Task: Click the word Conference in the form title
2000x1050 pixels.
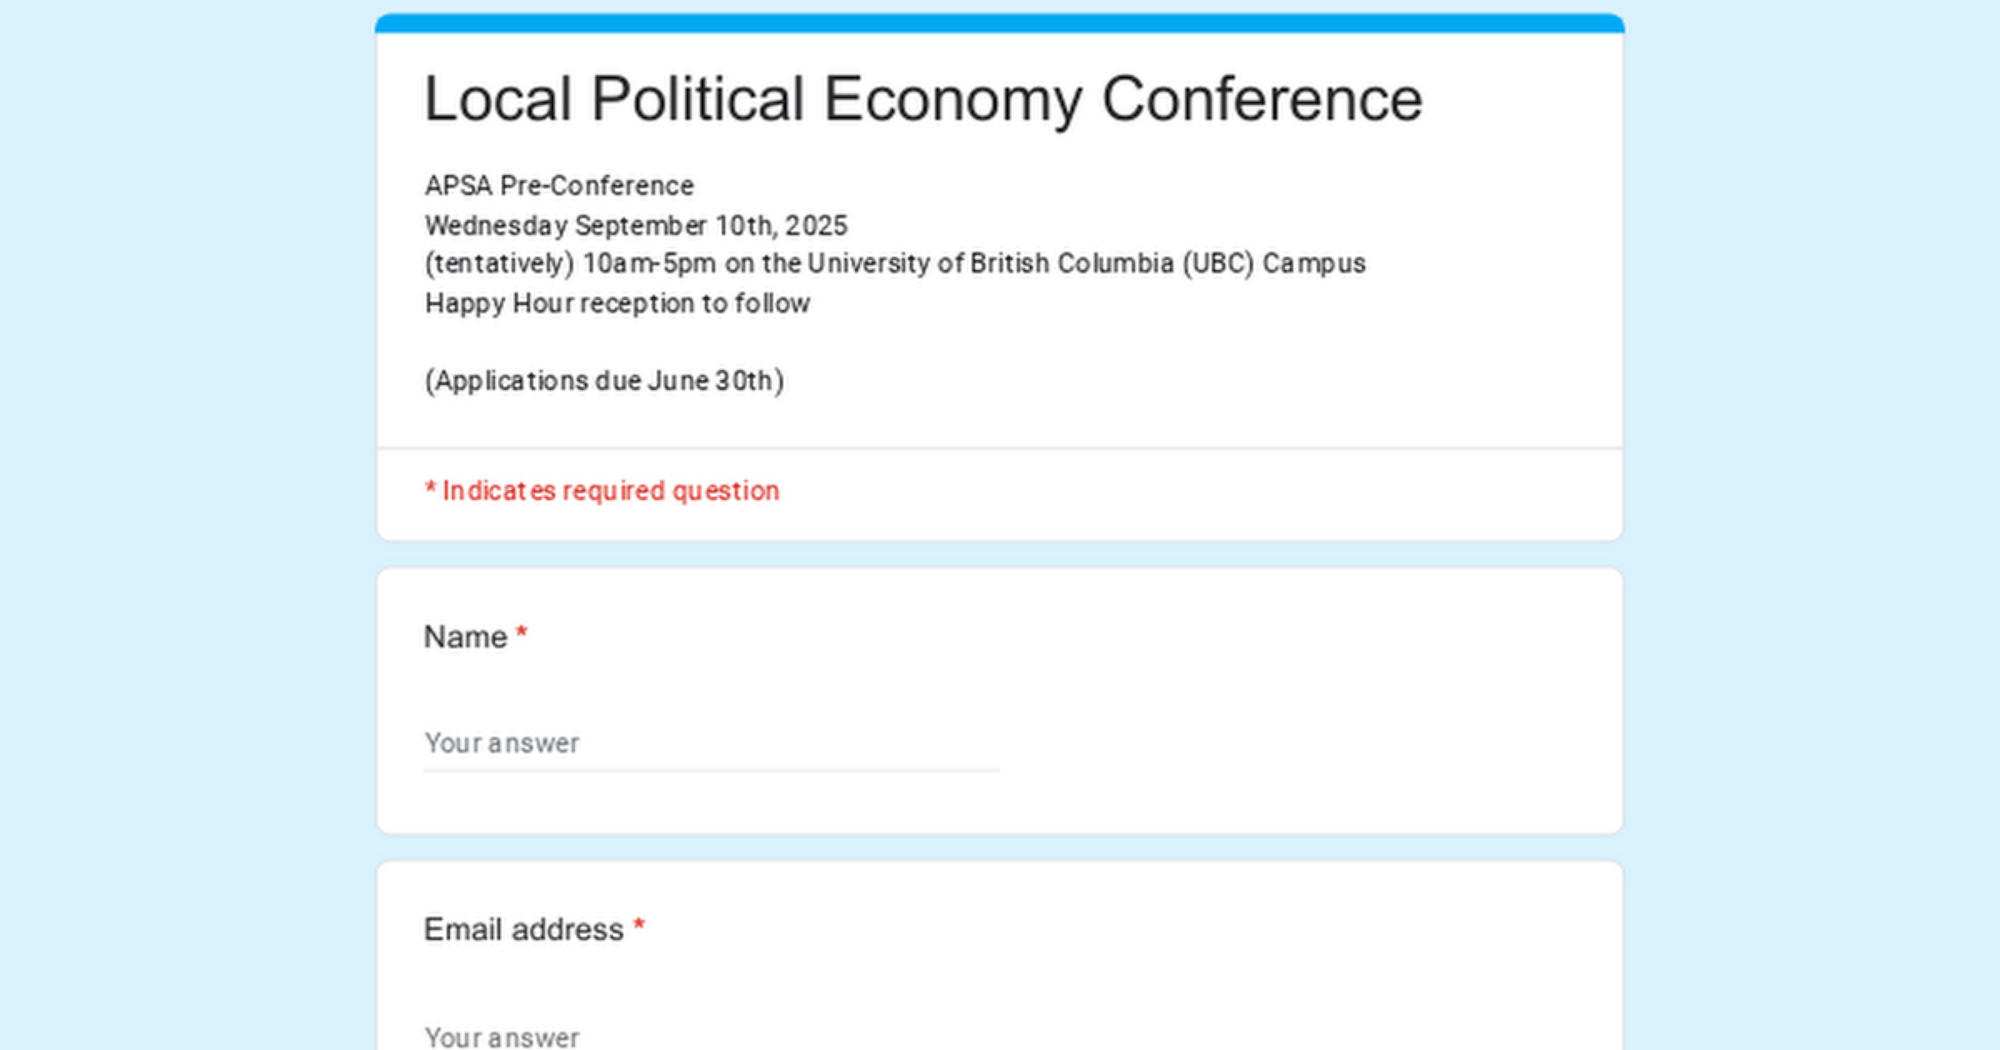Action: (x=1261, y=100)
